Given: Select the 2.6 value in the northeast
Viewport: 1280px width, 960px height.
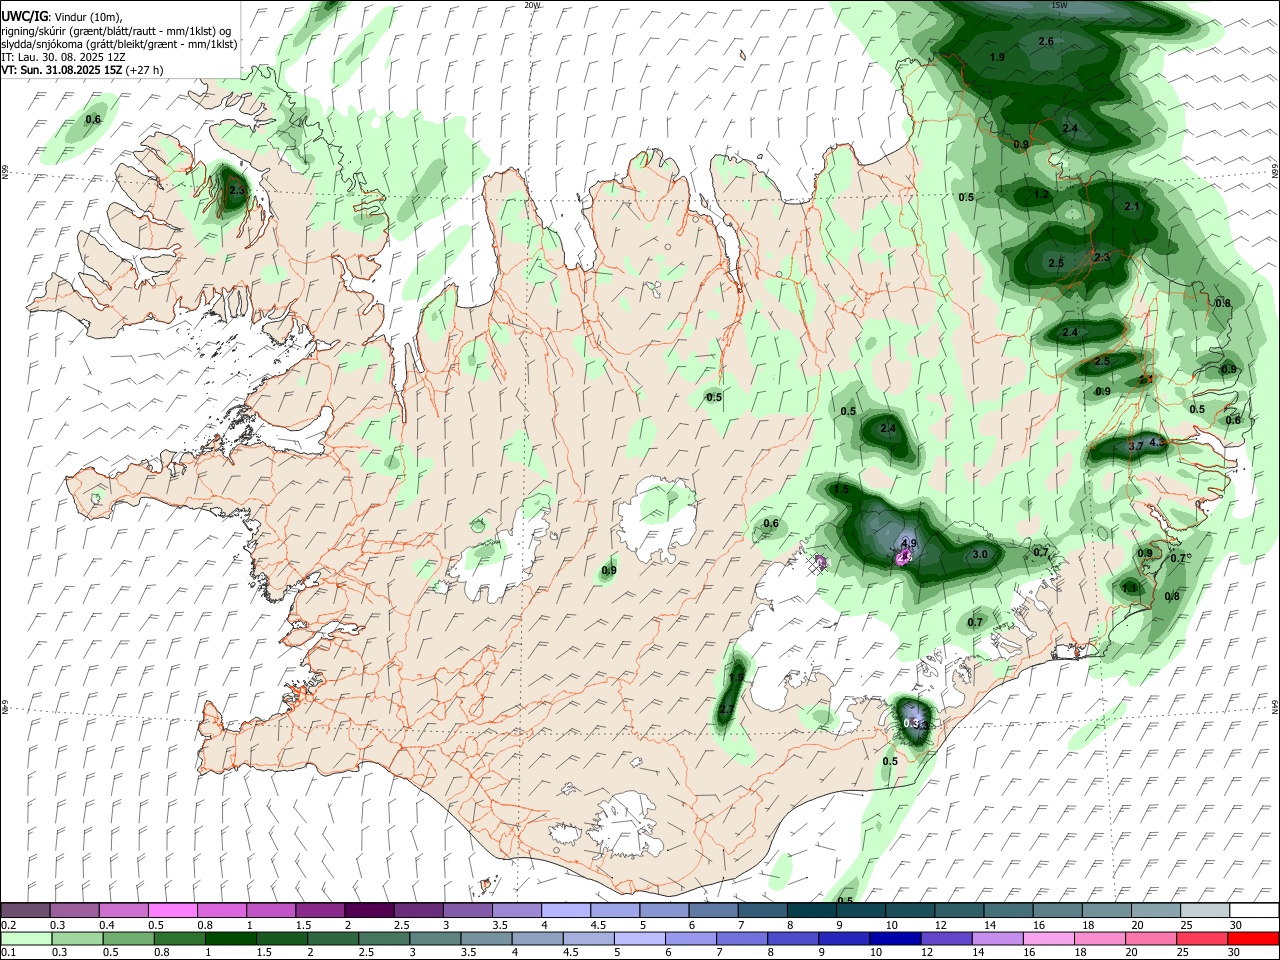Looking at the screenshot, I should (1046, 41).
